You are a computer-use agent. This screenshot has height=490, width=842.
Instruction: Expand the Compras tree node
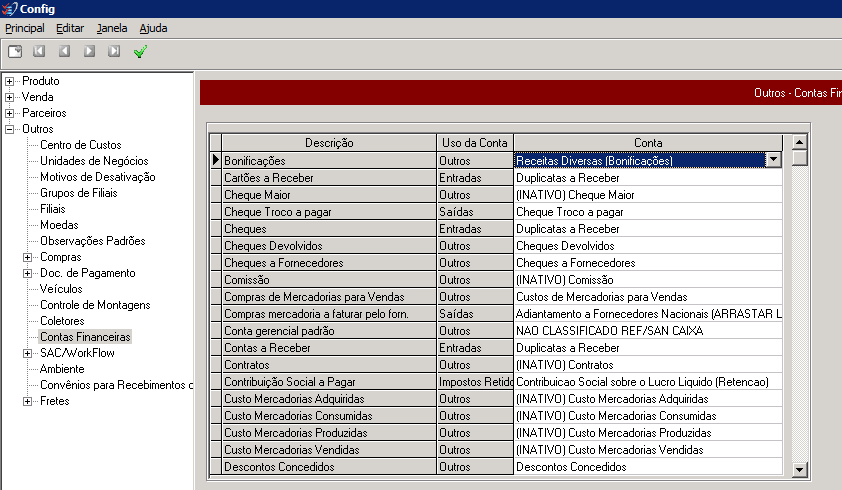27,257
